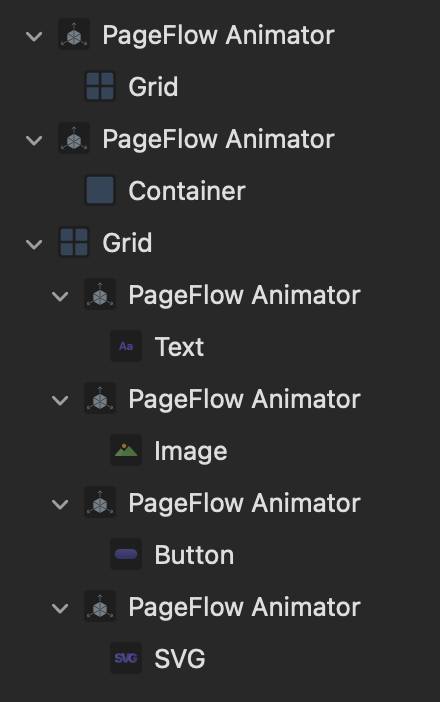Collapse the PageFlow Animator above Text
This screenshot has width=440, height=702.
[60, 296]
